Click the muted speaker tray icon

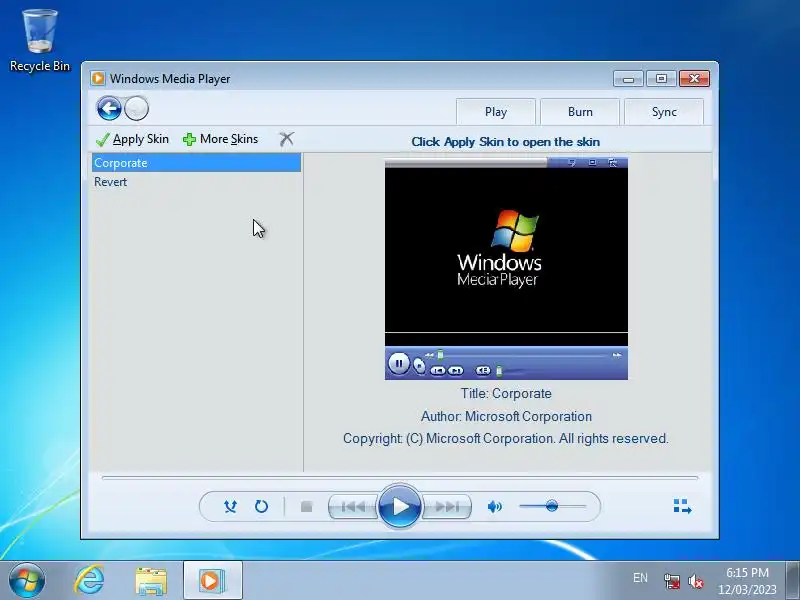click(695, 581)
